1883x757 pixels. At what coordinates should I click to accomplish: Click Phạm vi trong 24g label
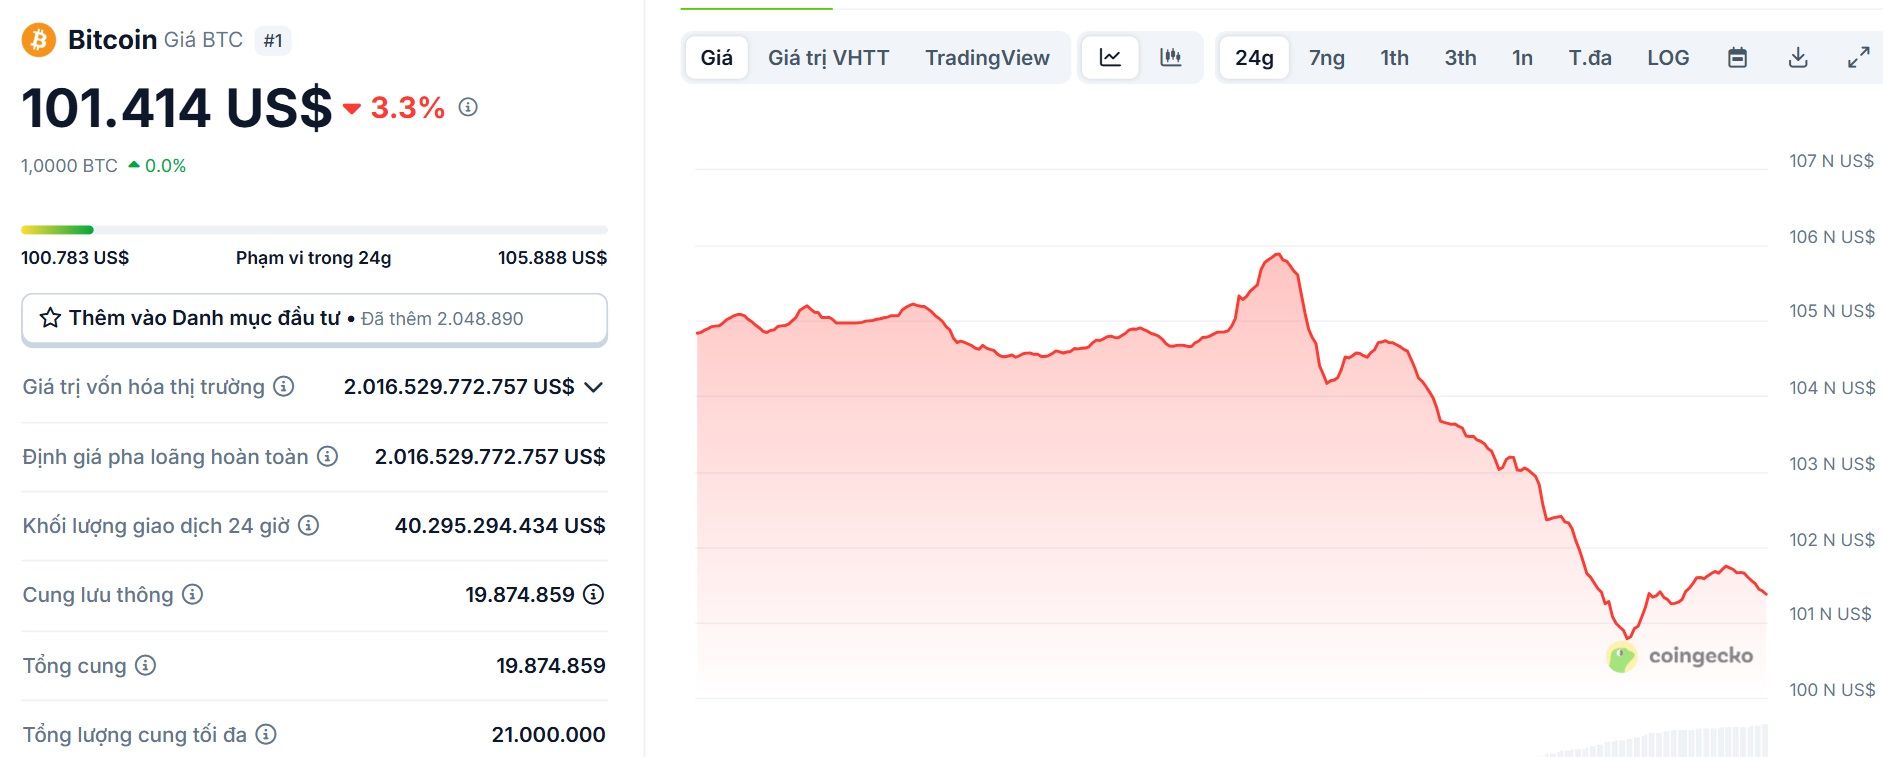coord(313,257)
